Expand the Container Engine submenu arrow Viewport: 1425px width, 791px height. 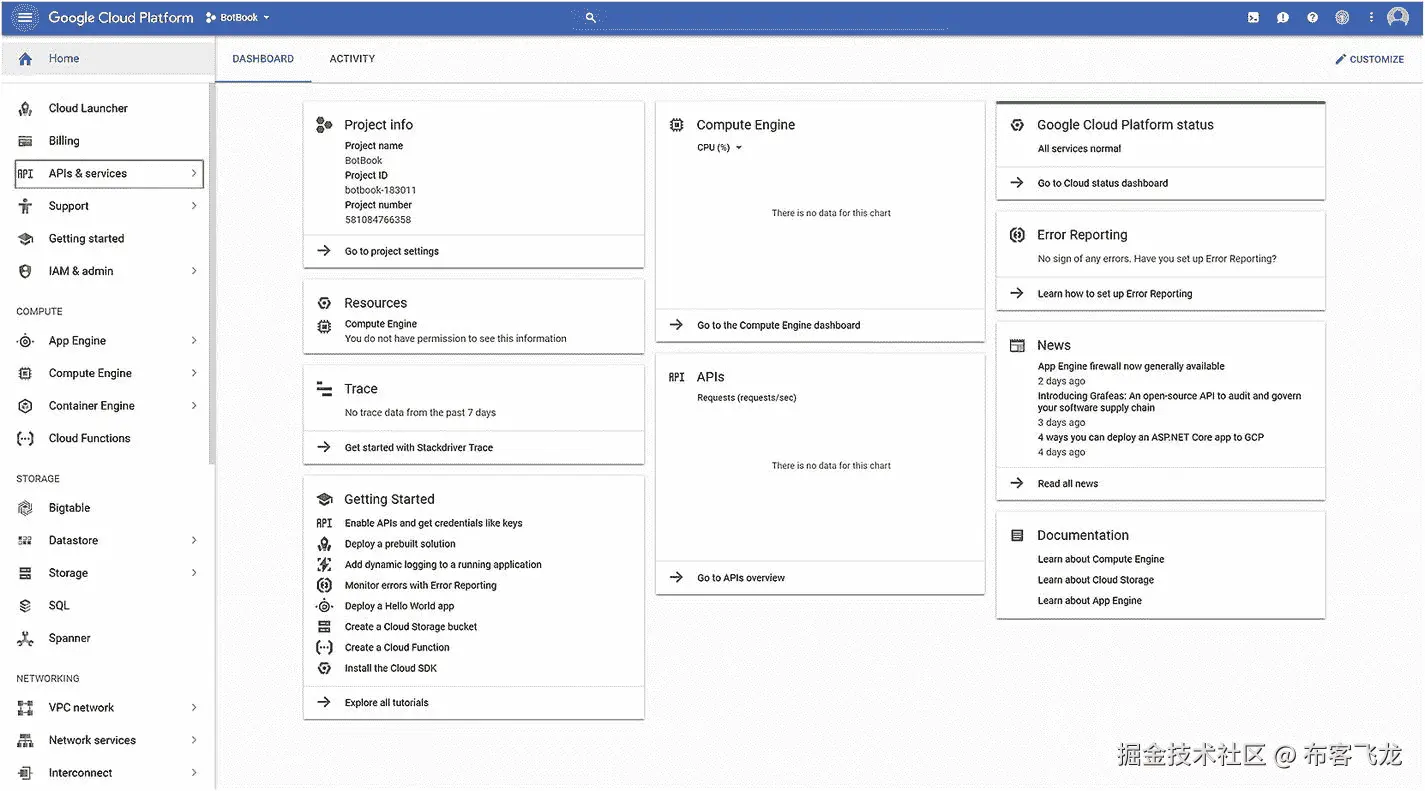coord(194,406)
